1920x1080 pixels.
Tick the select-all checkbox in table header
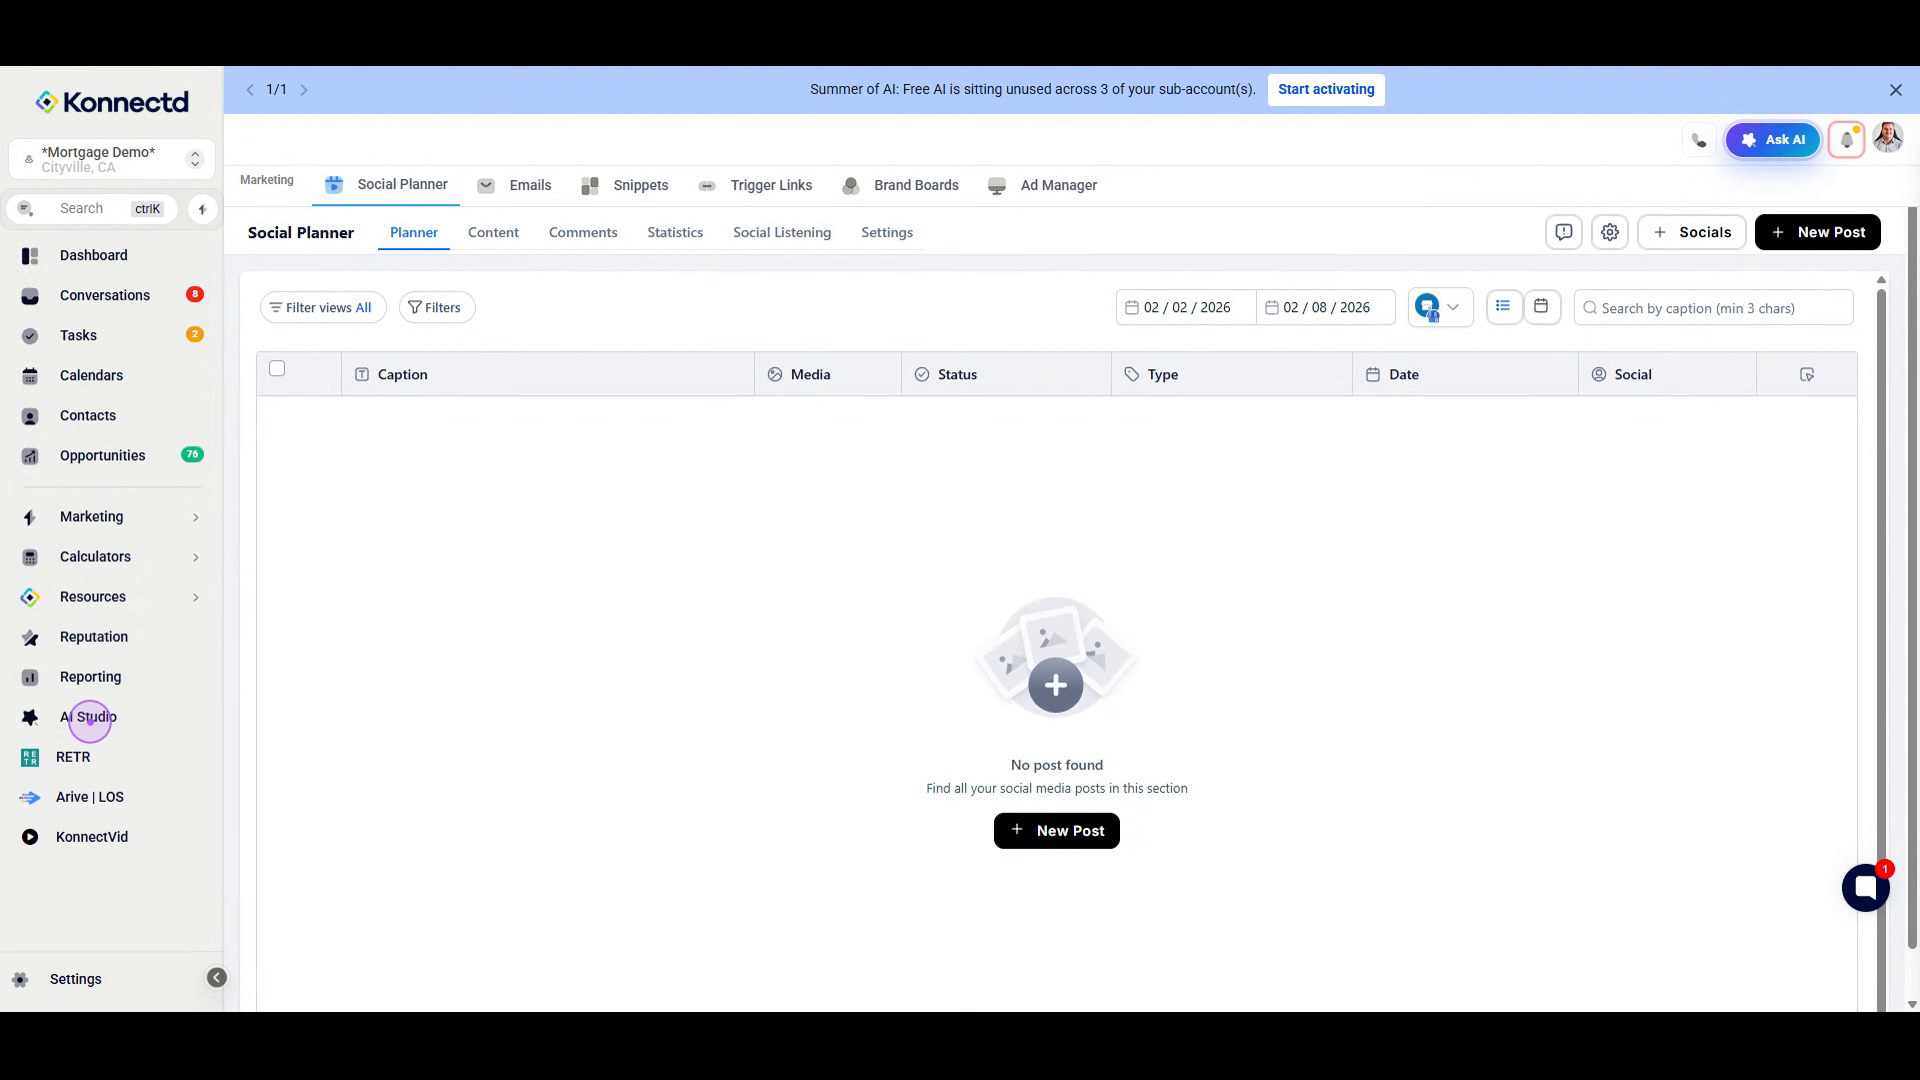click(x=277, y=368)
